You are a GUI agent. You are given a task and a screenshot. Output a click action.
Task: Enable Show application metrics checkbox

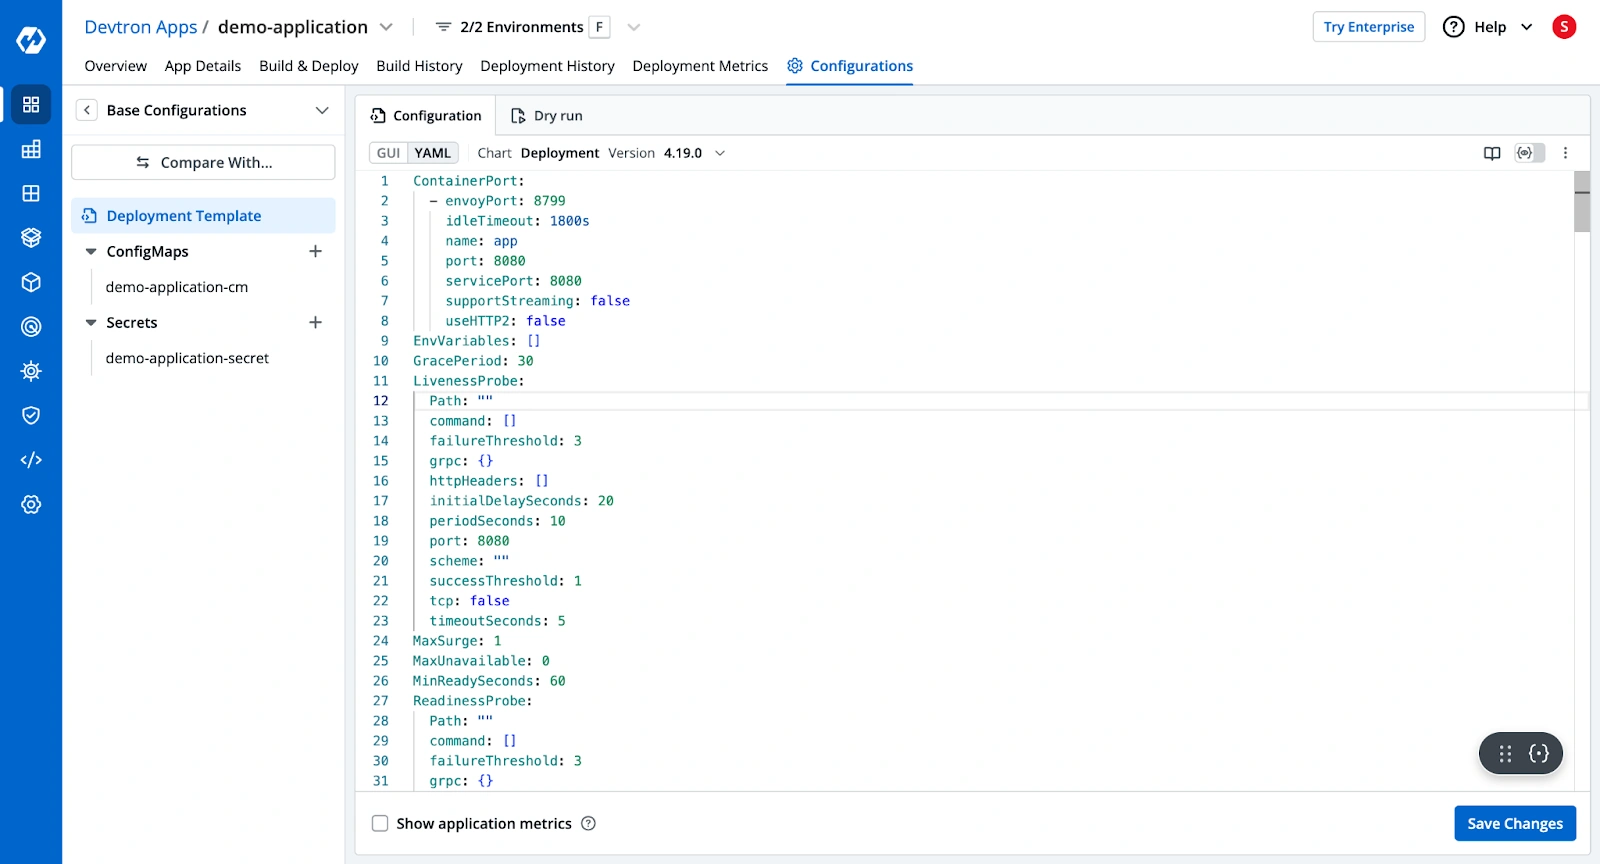click(x=380, y=823)
